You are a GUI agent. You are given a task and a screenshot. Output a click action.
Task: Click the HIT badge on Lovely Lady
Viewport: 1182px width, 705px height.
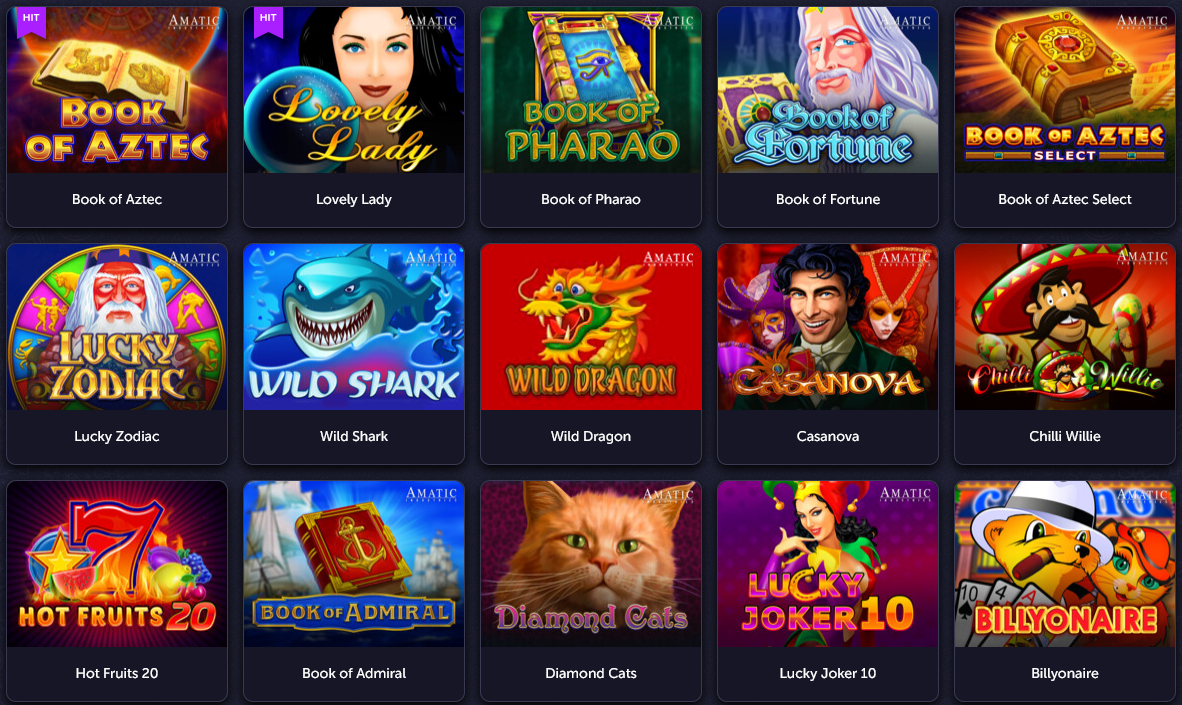click(x=268, y=20)
